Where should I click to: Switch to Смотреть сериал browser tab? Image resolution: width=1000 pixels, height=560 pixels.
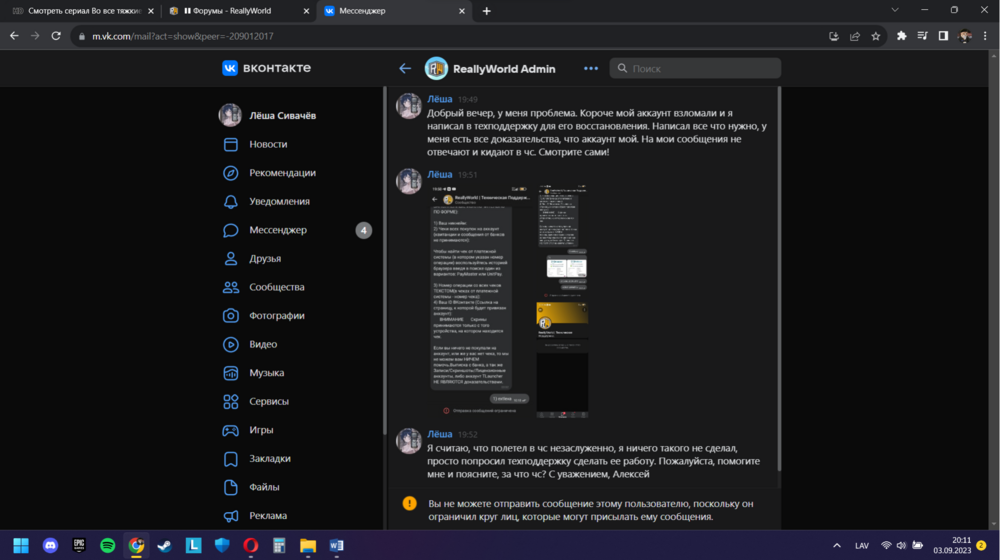[x=83, y=11]
